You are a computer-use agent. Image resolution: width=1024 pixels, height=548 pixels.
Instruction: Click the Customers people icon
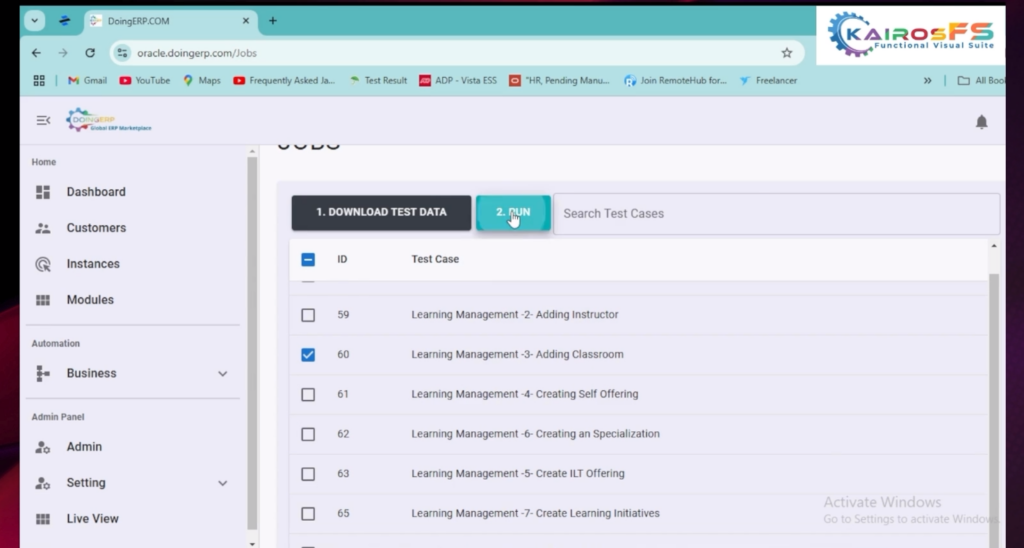point(43,228)
